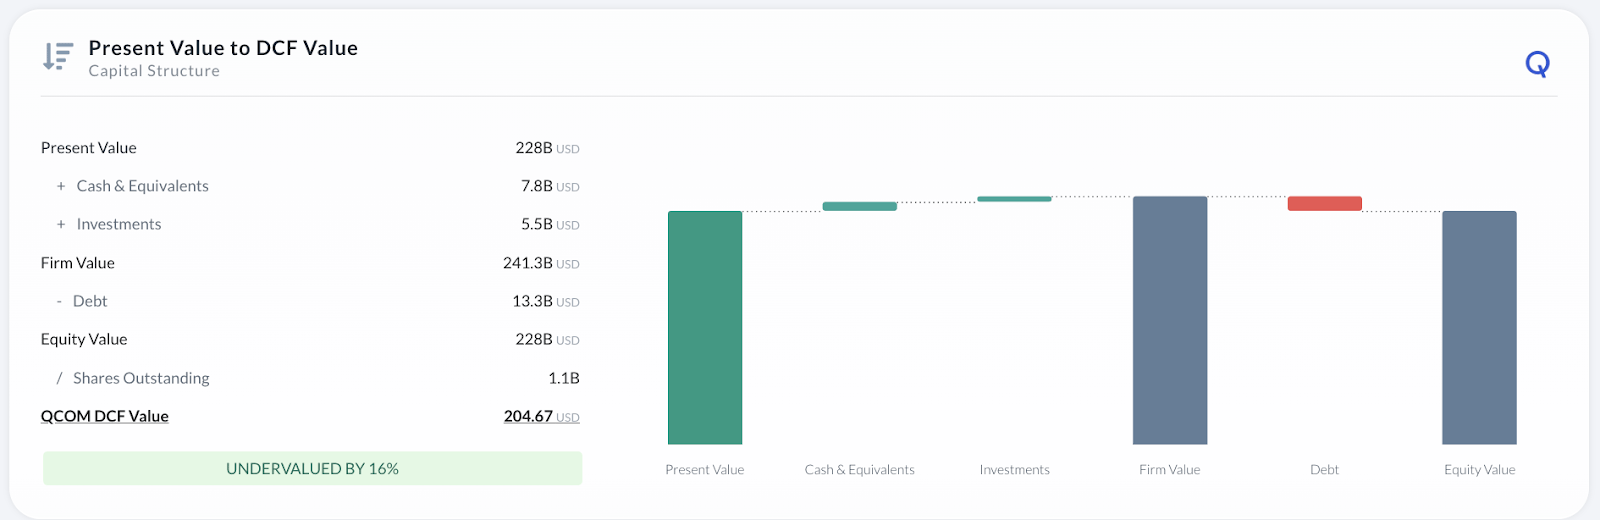This screenshot has width=1600, height=520.
Task: Click the green Present Value bar
Action: (705, 327)
